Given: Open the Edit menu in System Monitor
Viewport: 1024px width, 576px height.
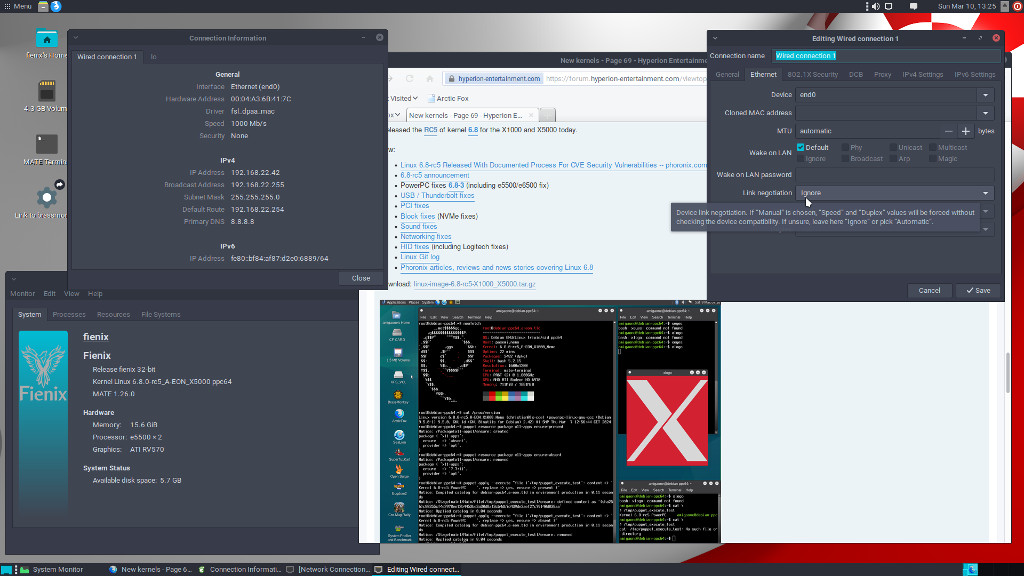Looking at the screenshot, I should pos(50,294).
